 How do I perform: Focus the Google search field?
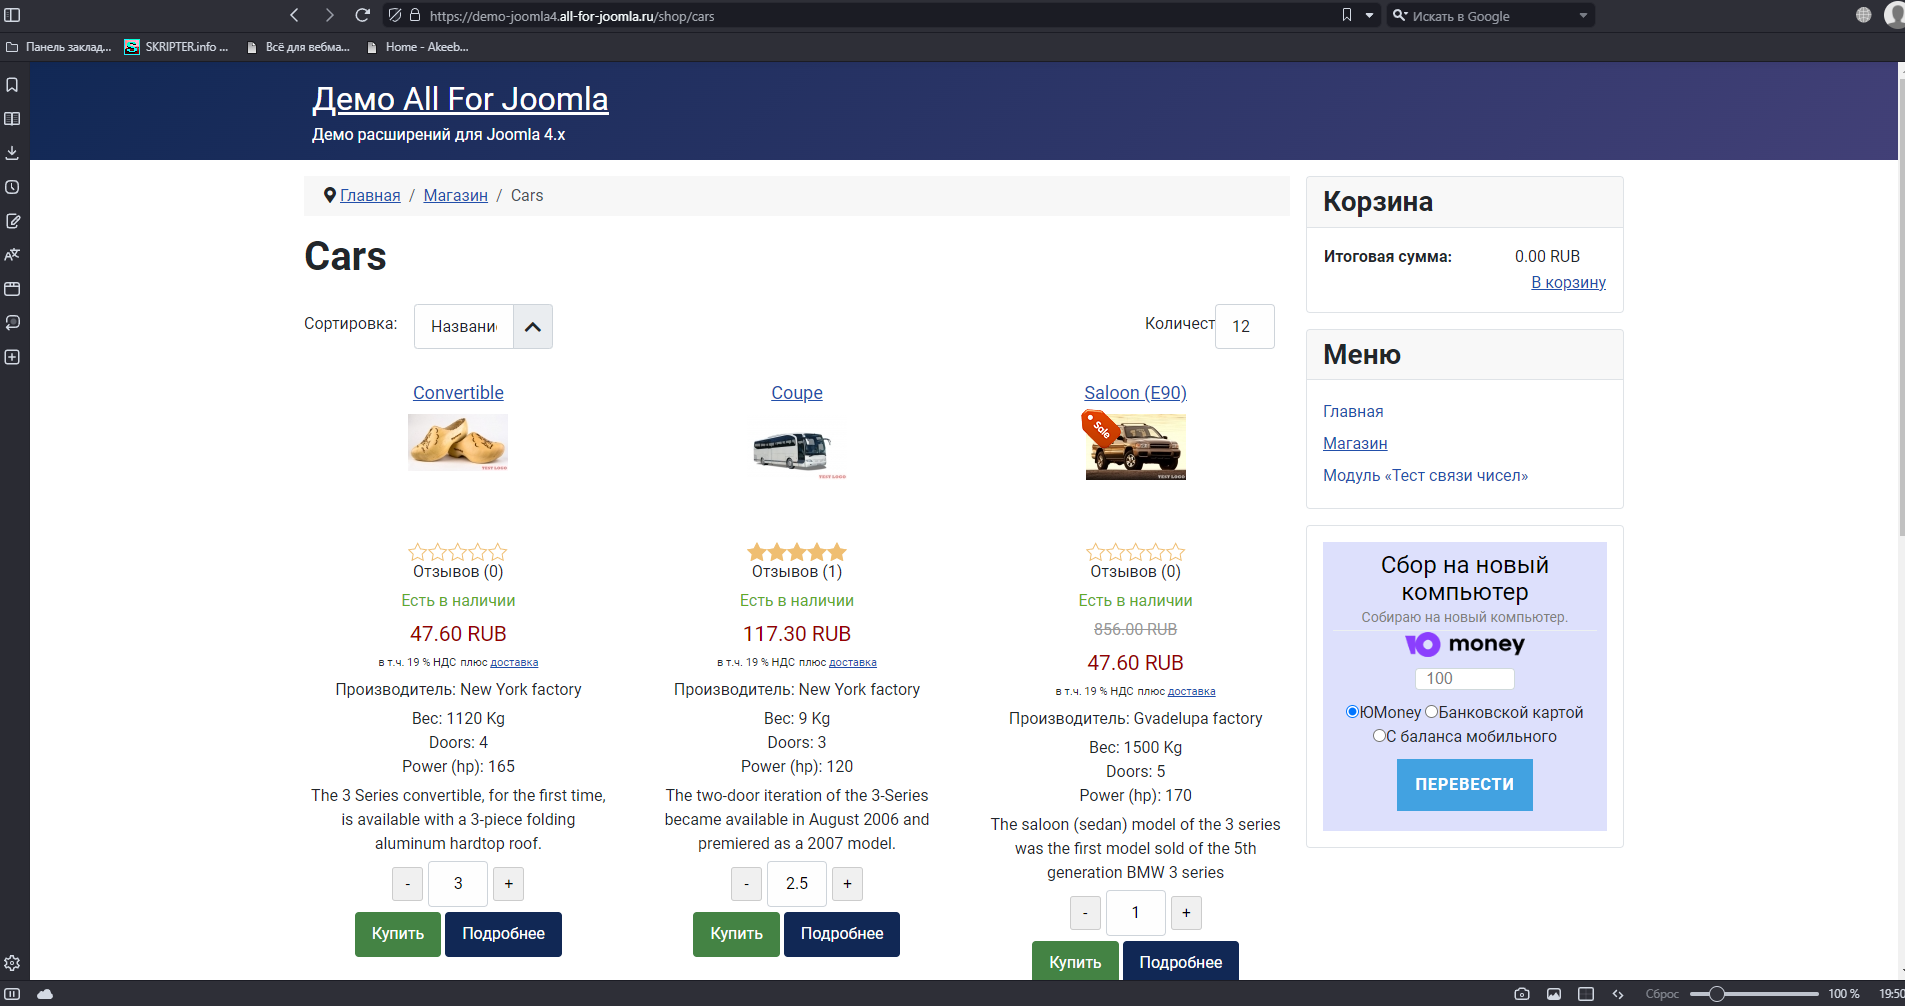(x=1490, y=16)
